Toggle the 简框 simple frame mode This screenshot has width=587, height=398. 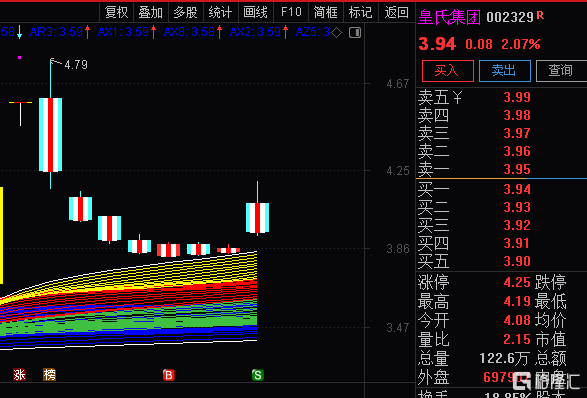pyautogui.click(x=326, y=12)
